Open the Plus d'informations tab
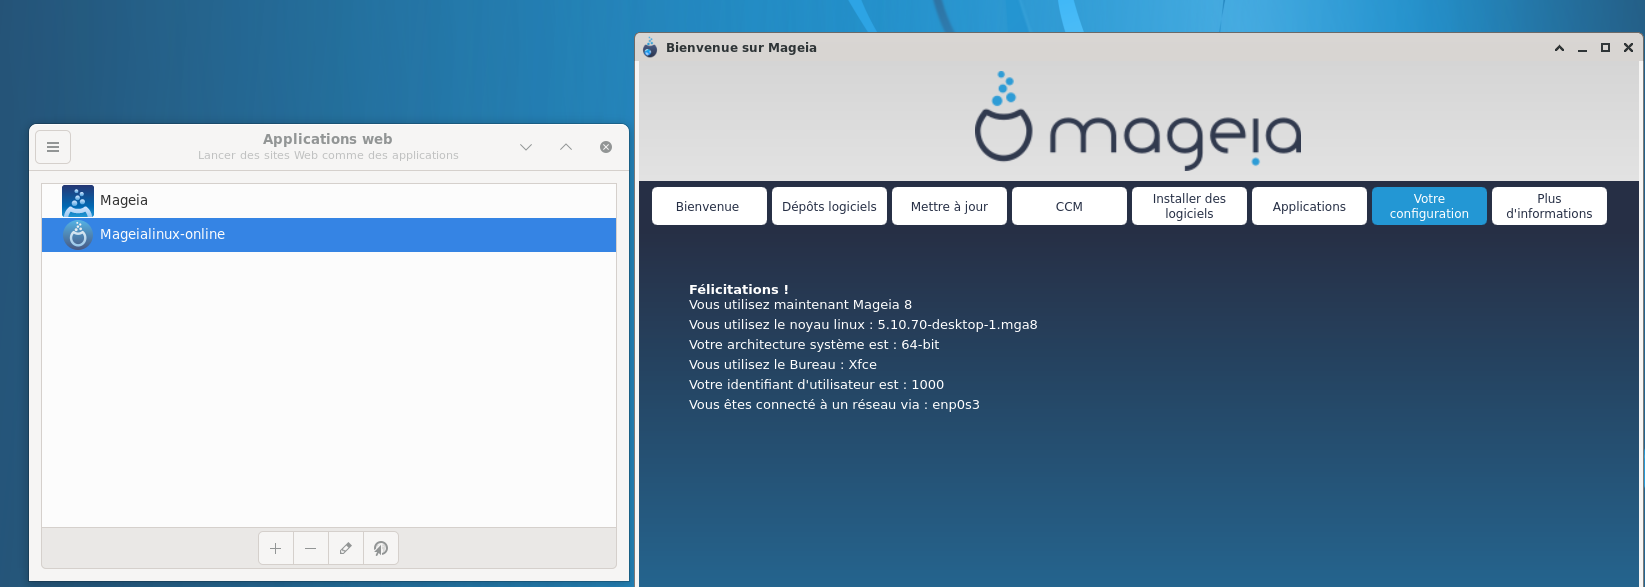Screen dimensions: 1645x587 click(x=1549, y=206)
